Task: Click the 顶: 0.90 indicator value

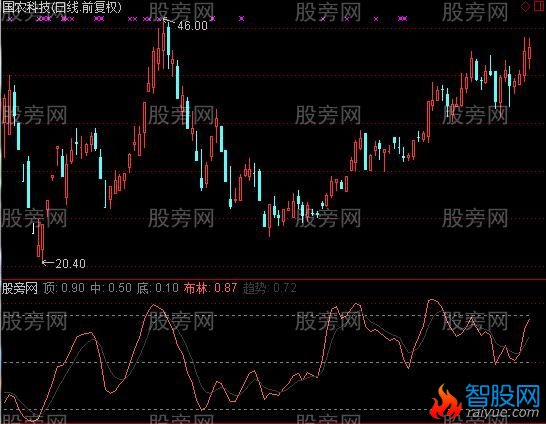Action: pos(64,288)
